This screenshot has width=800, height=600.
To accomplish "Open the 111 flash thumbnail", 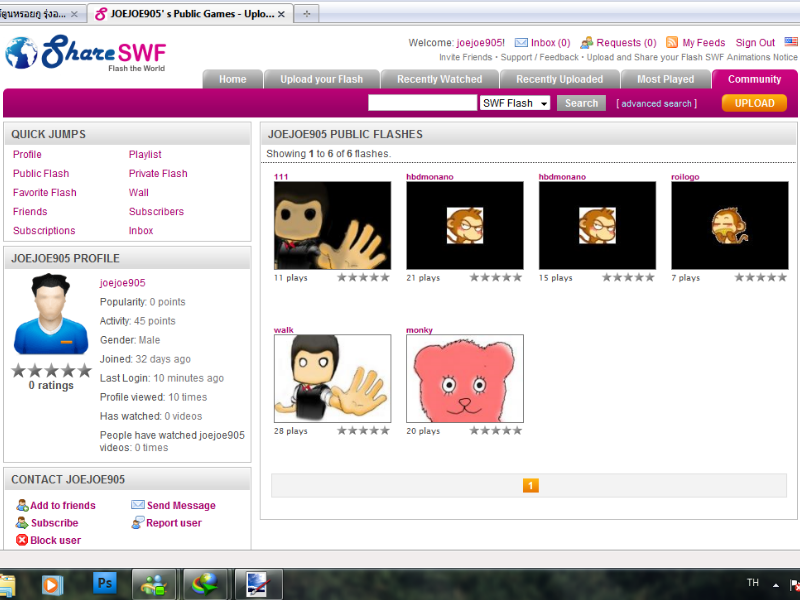I will tap(333, 226).
